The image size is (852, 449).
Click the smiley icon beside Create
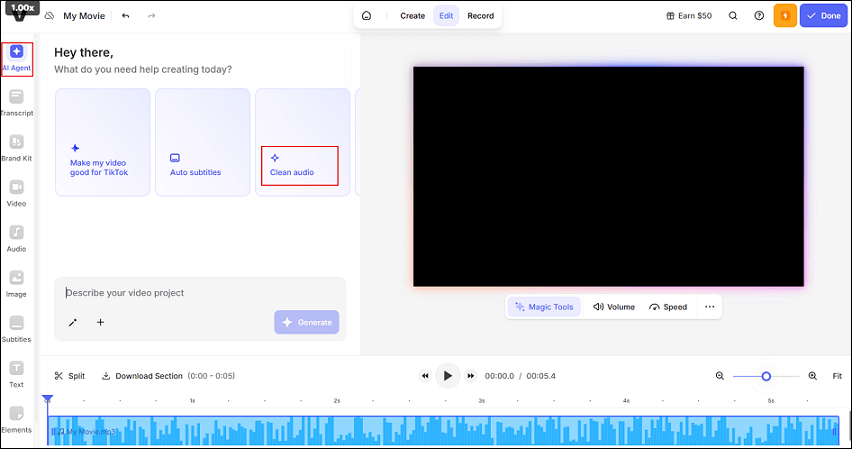click(367, 16)
